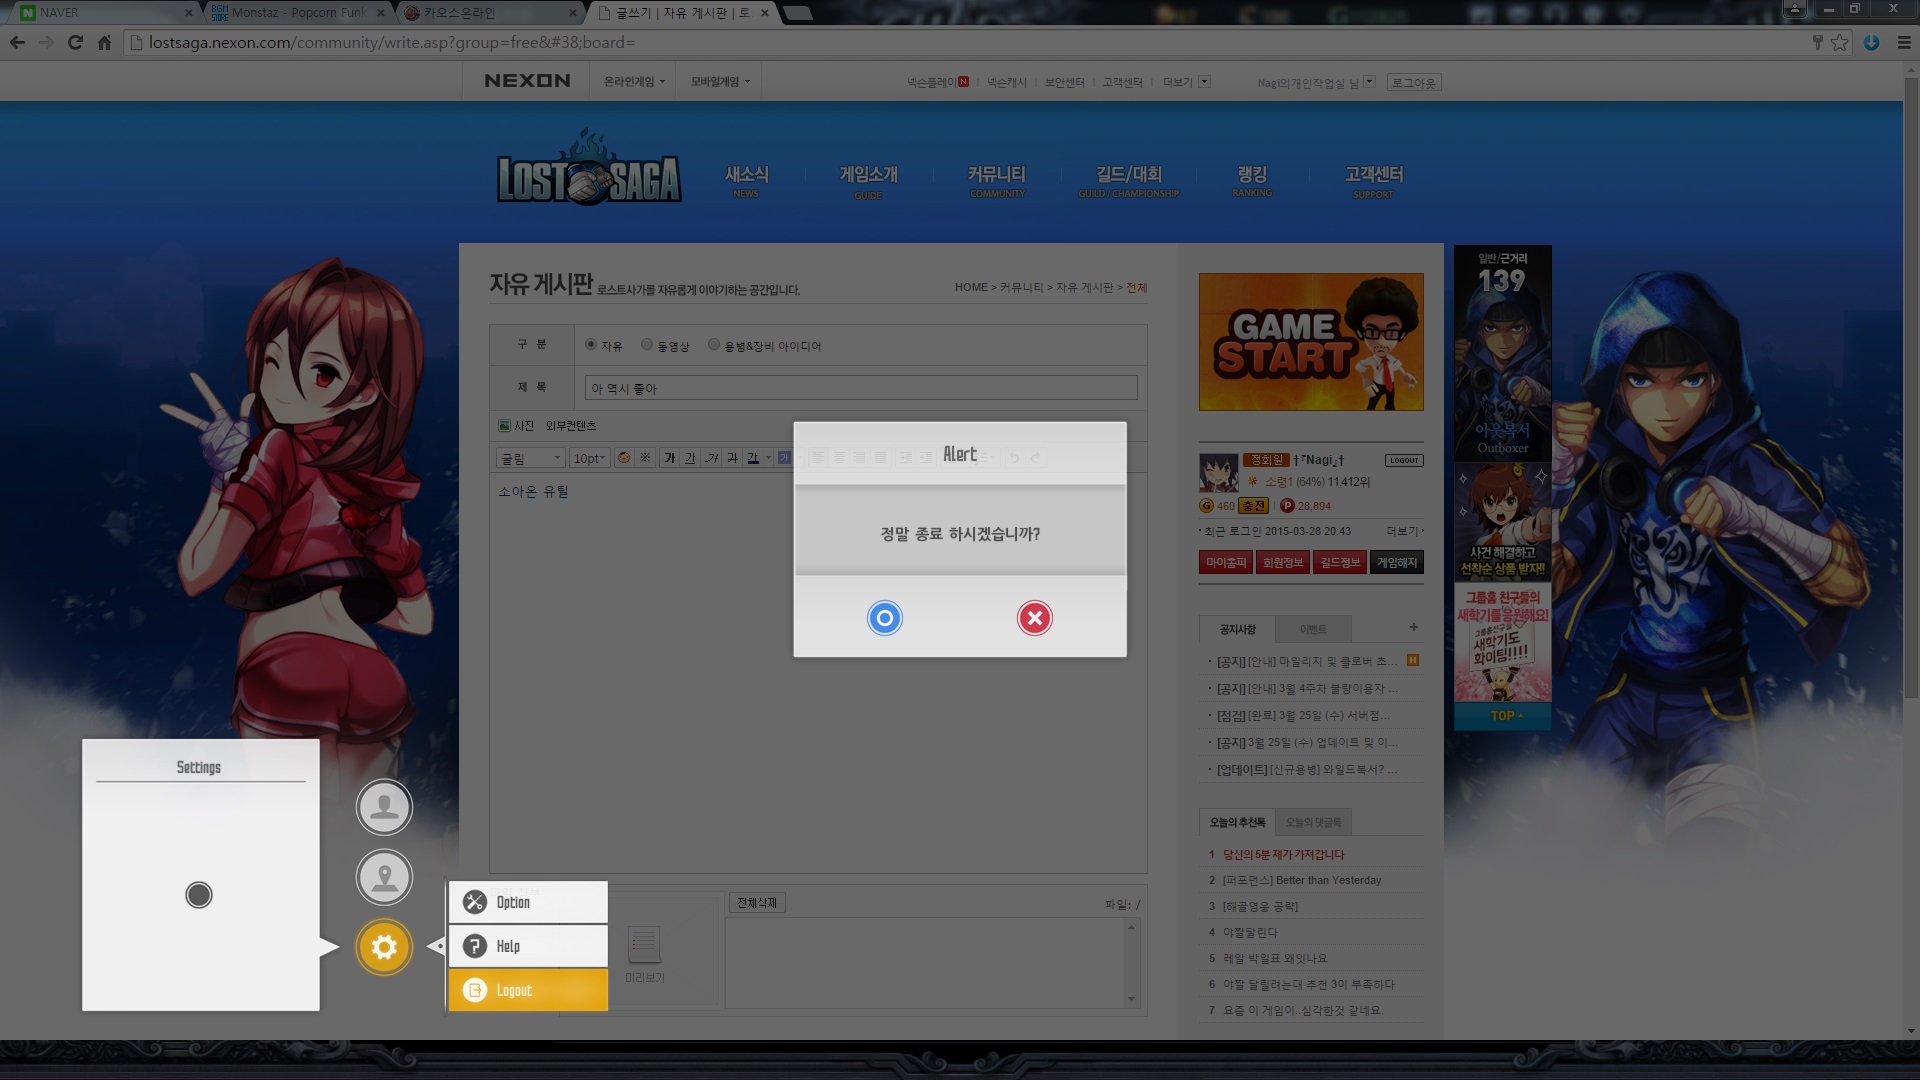Image resolution: width=1920 pixels, height=1080 pixels.
Task: Open the Help menu entry
Action: 528,946
